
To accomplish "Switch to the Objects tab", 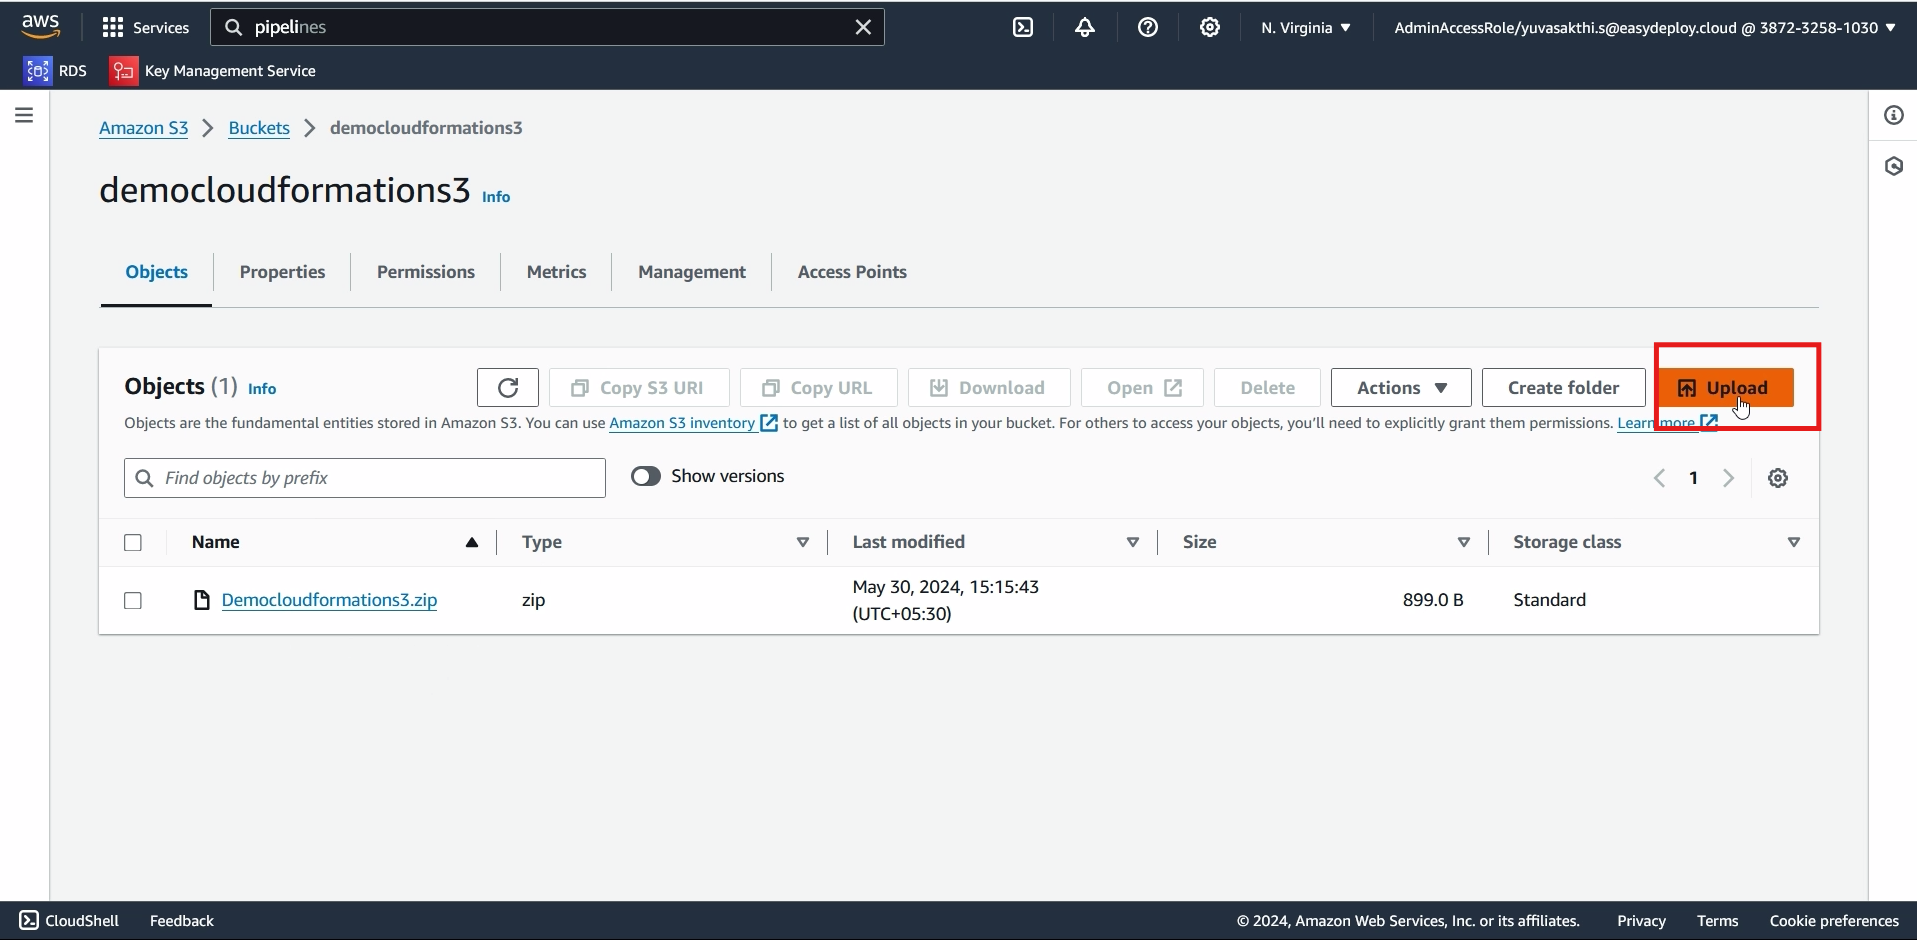I will 157,272.
